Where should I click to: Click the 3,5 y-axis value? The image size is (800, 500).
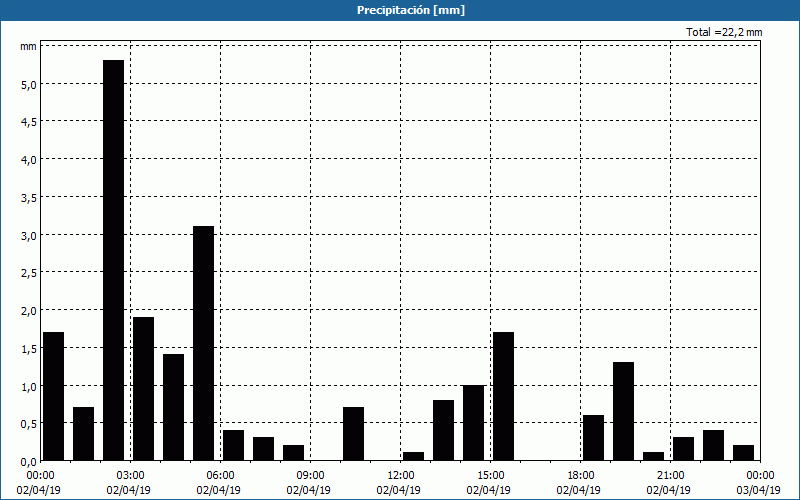click(29, 197)
